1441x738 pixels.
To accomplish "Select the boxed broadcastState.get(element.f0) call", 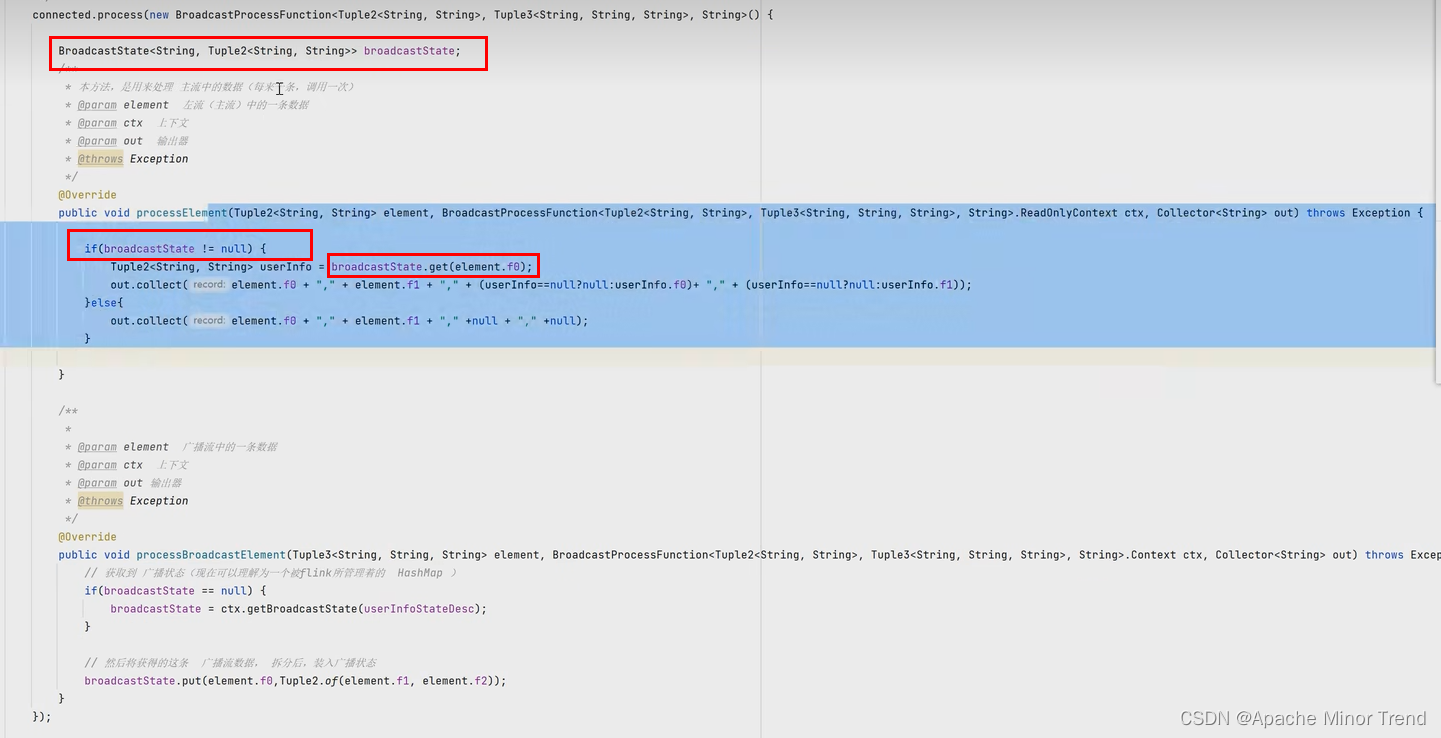I will tap(432, 266).
